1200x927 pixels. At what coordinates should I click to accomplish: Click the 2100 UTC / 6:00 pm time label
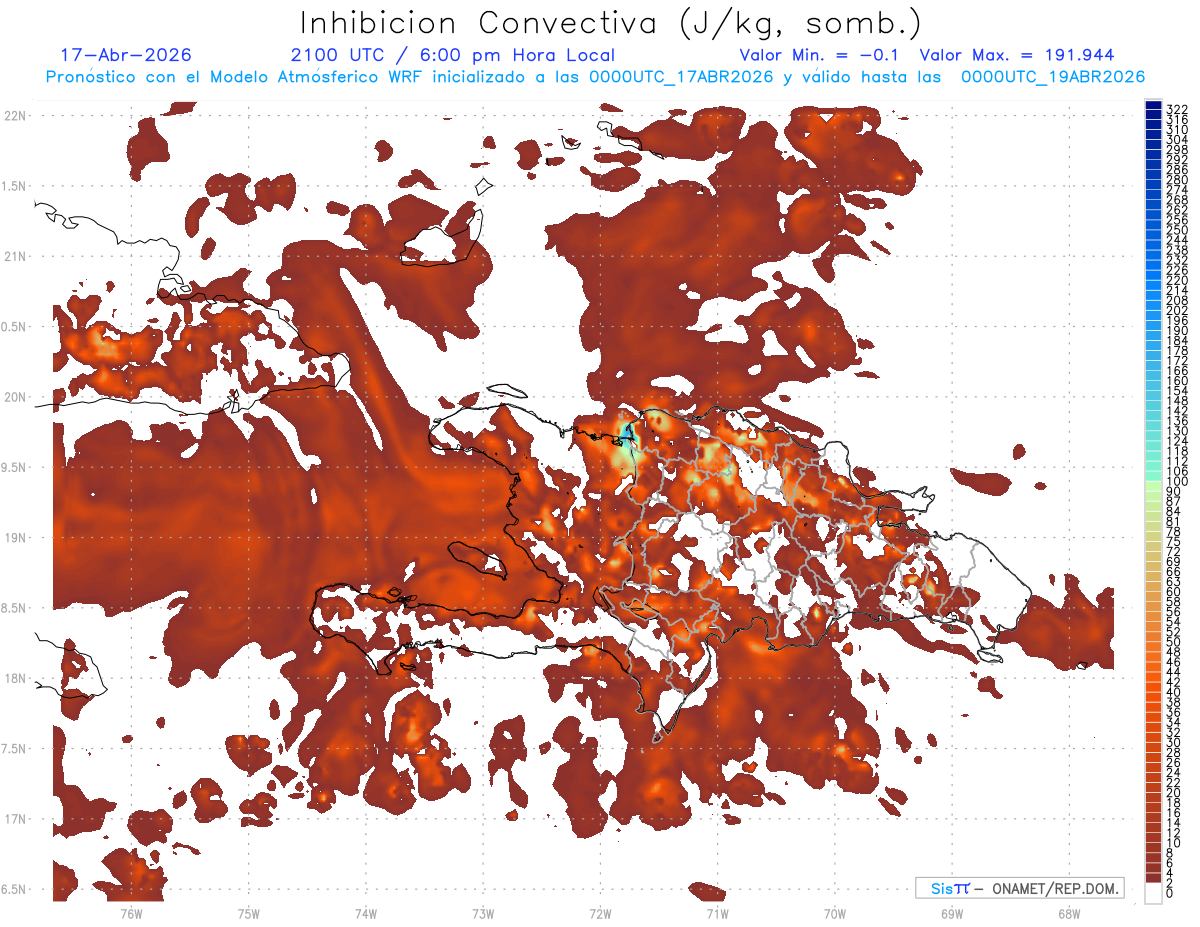453,55
